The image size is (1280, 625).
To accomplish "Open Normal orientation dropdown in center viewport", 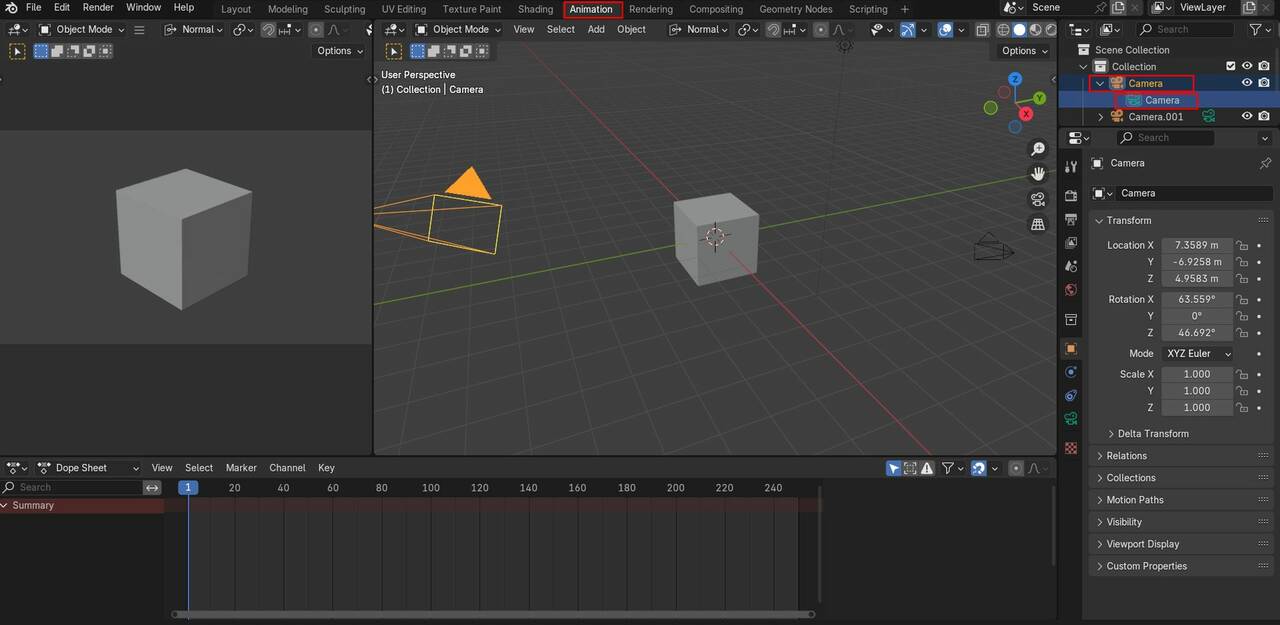I will point(699,29).
